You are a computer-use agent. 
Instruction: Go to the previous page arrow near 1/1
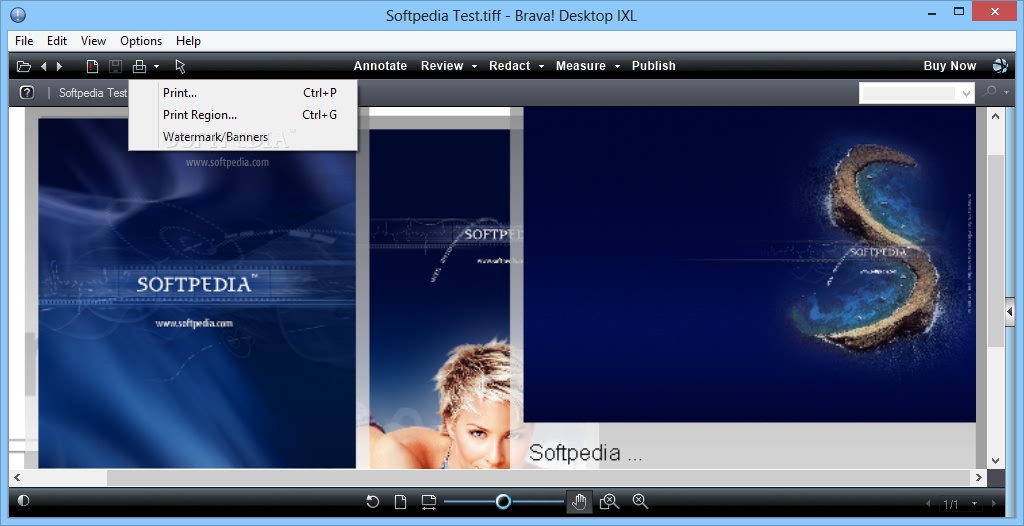[928, 504]
